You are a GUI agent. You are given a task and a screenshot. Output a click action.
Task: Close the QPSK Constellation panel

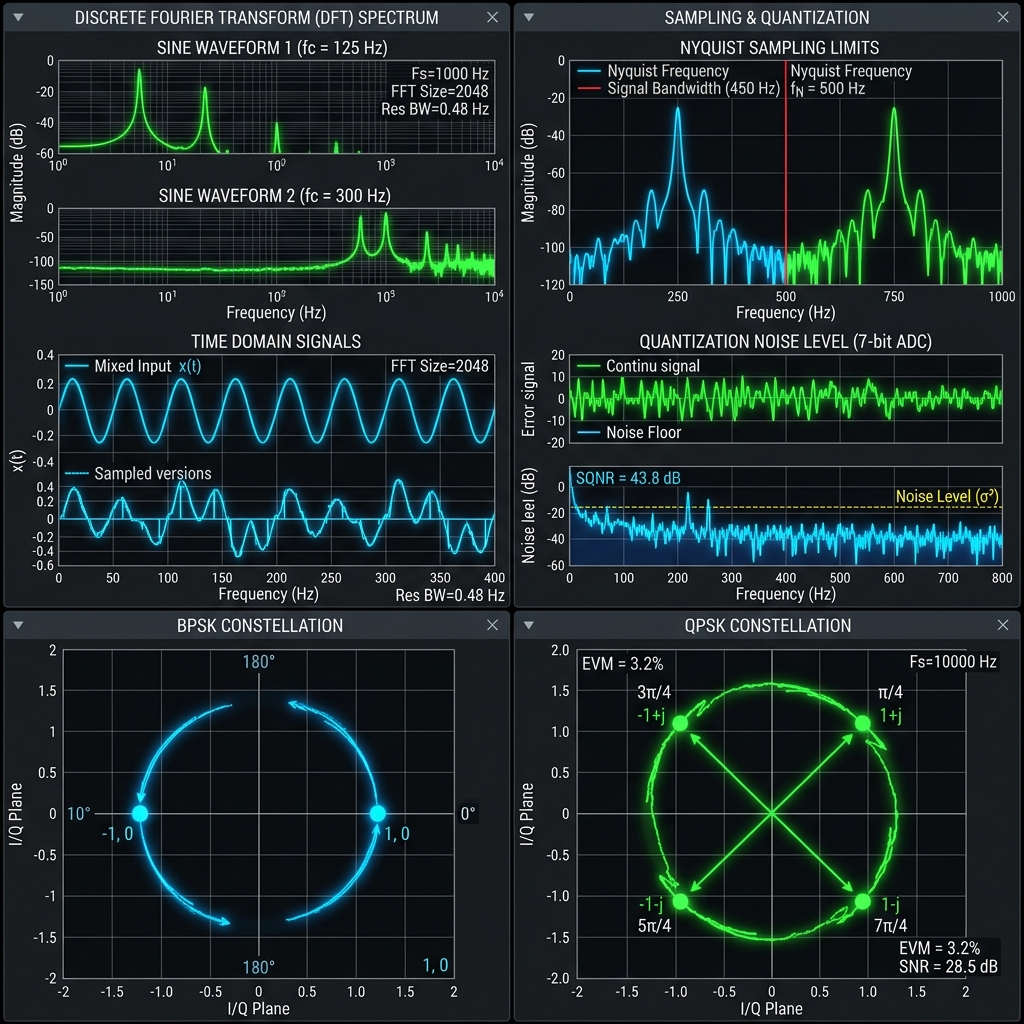1003,625
